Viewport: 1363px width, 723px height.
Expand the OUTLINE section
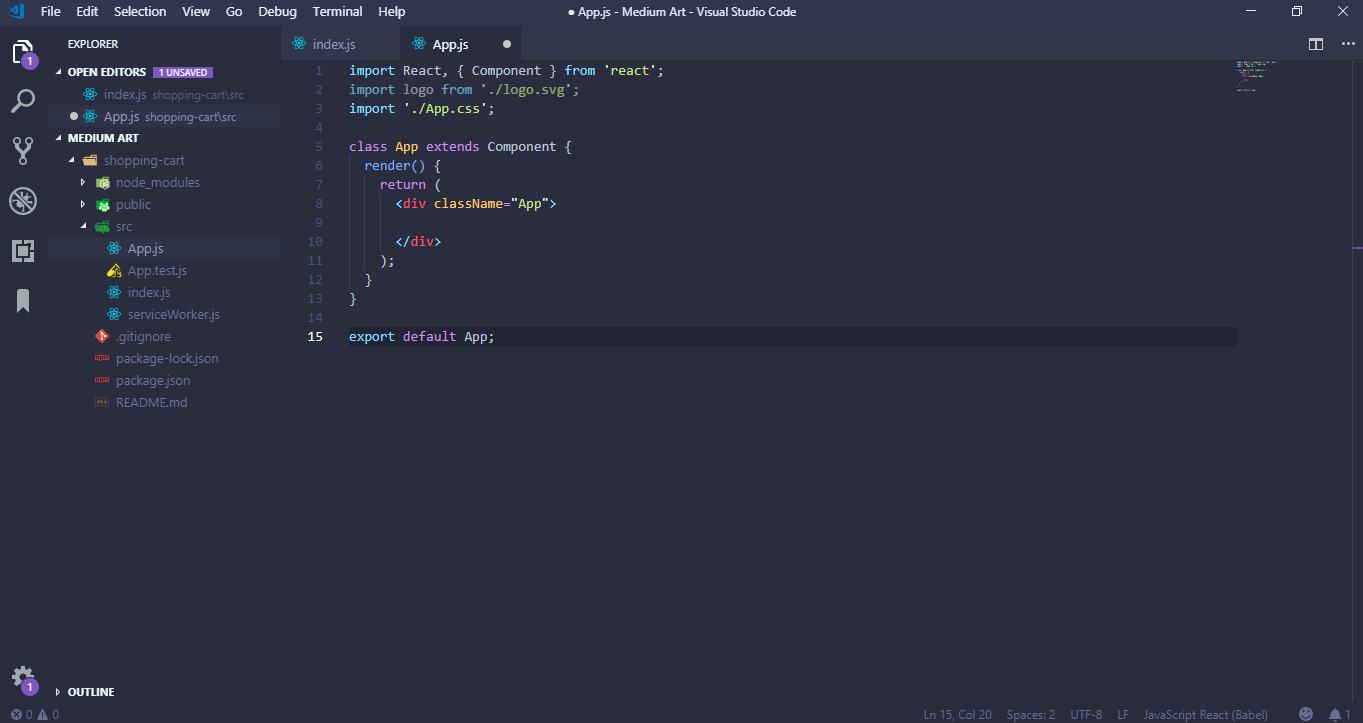(88, 691)
